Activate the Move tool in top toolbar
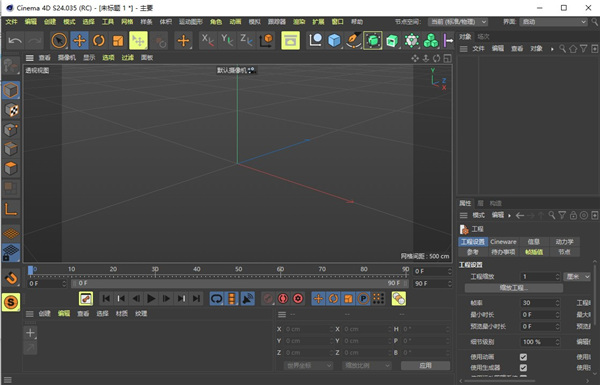This screenshot has height=385, width=600. (x=79, y=41)
